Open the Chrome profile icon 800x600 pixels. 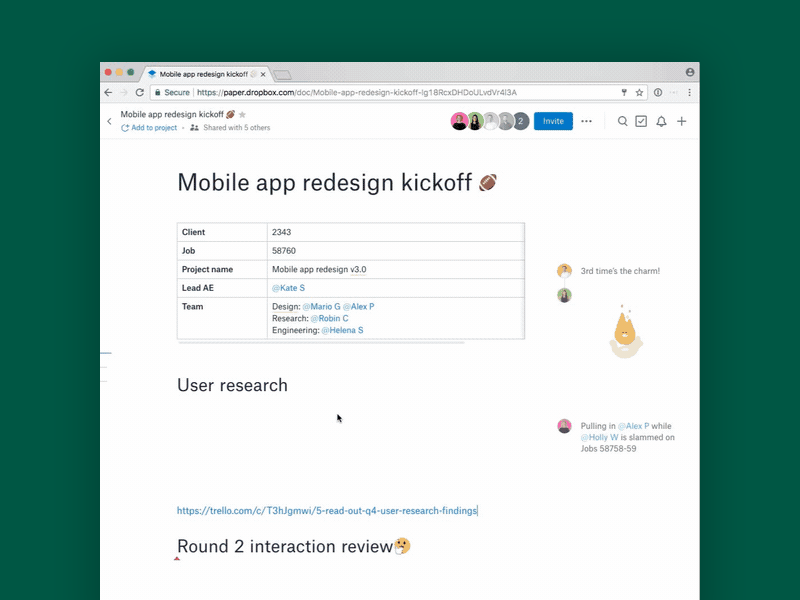[x=690, y=72]
